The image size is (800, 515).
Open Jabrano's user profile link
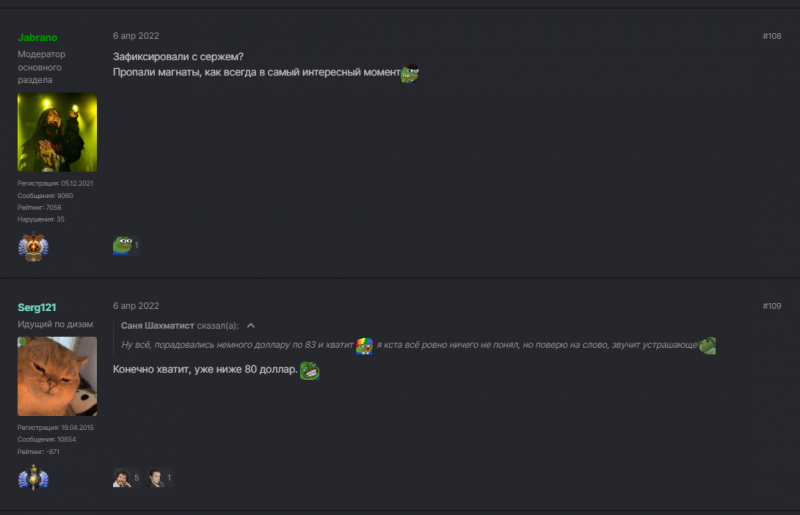38,37
